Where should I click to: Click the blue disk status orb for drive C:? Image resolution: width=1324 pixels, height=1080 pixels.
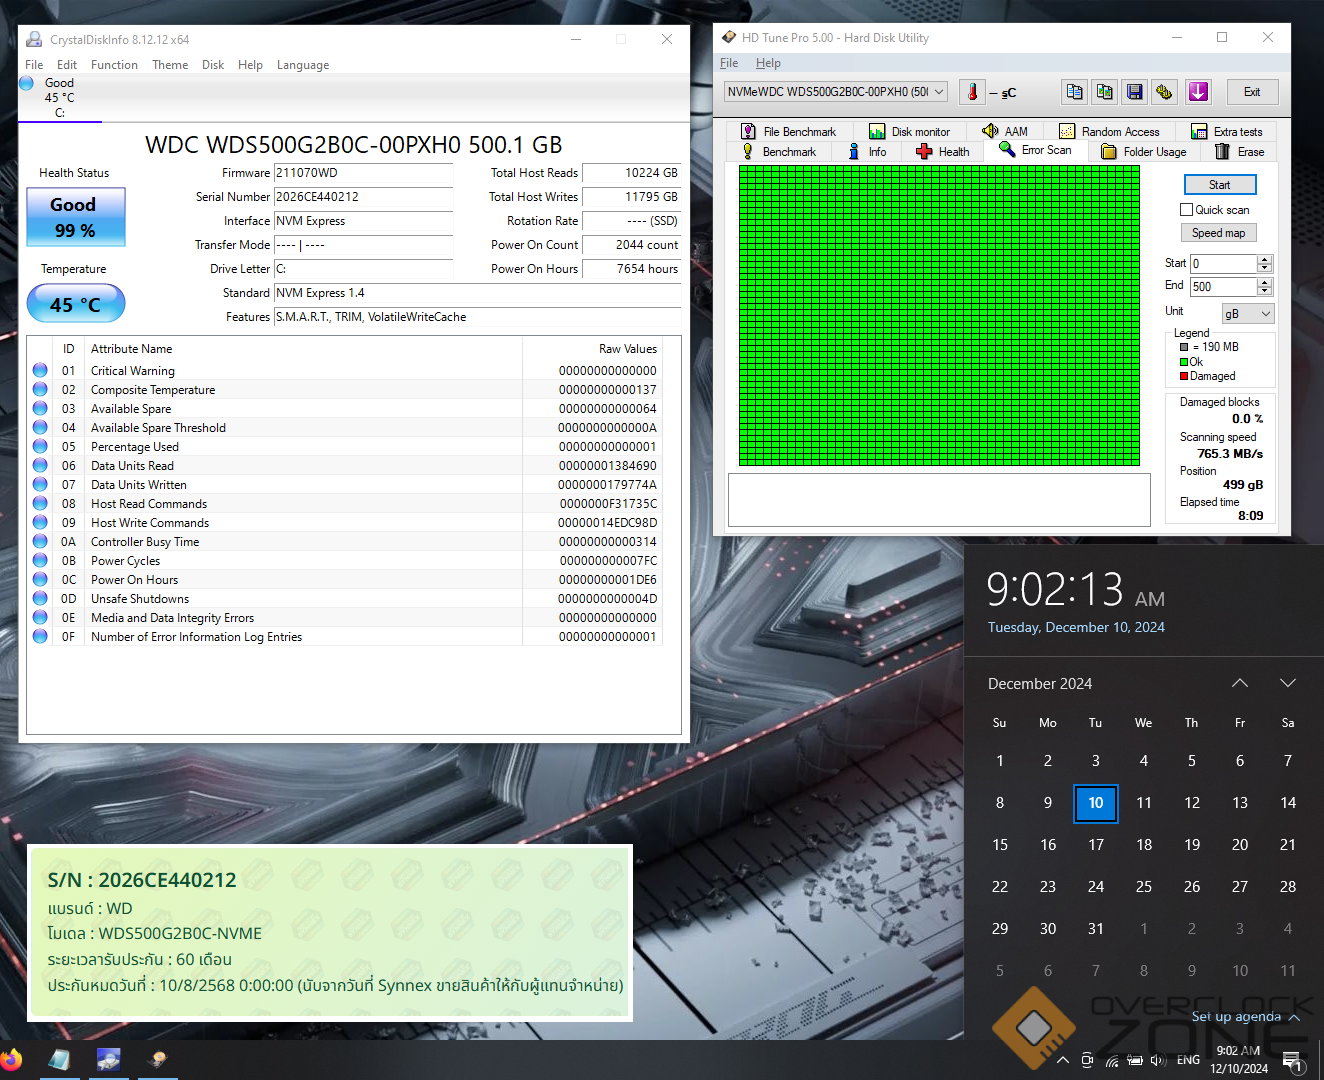pos(27,83)
